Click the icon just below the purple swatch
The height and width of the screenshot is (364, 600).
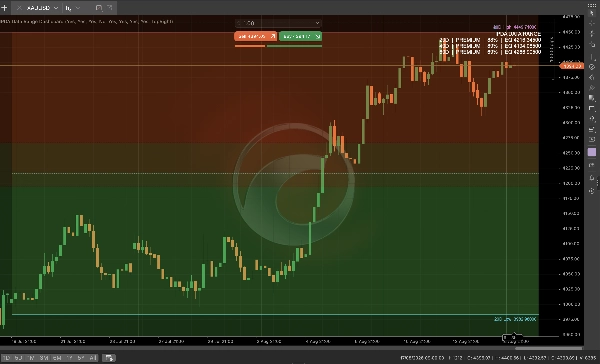pos(592,165)
